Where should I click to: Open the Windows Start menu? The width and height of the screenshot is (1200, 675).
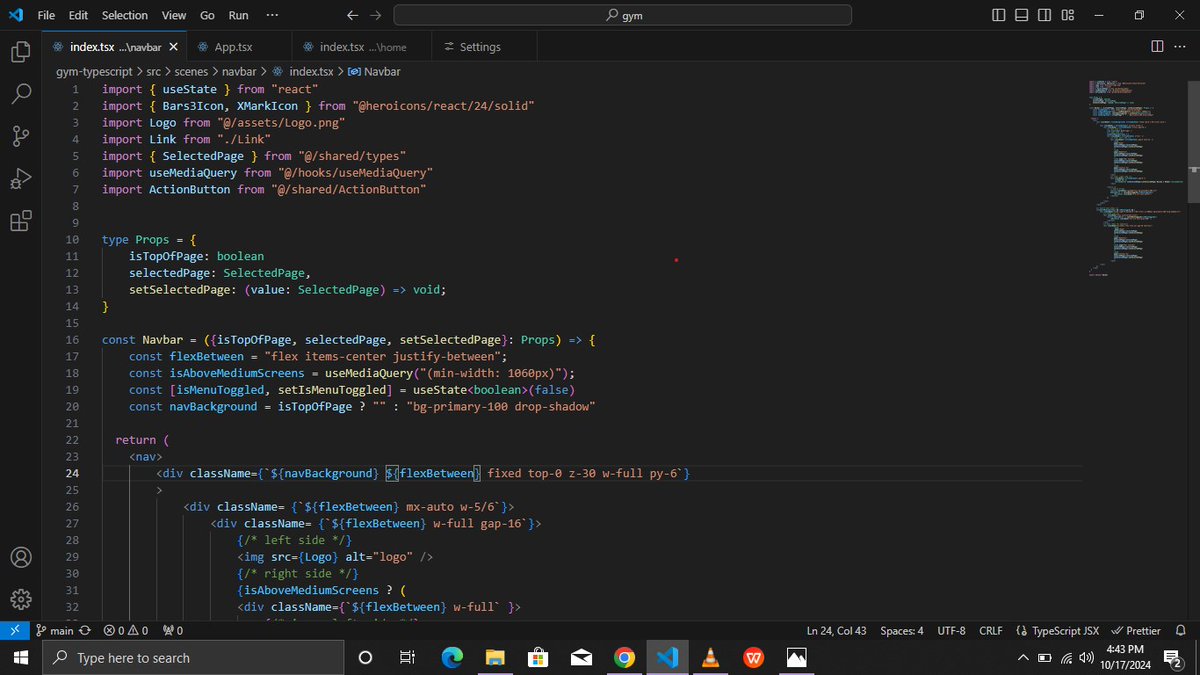pos(20,658)
